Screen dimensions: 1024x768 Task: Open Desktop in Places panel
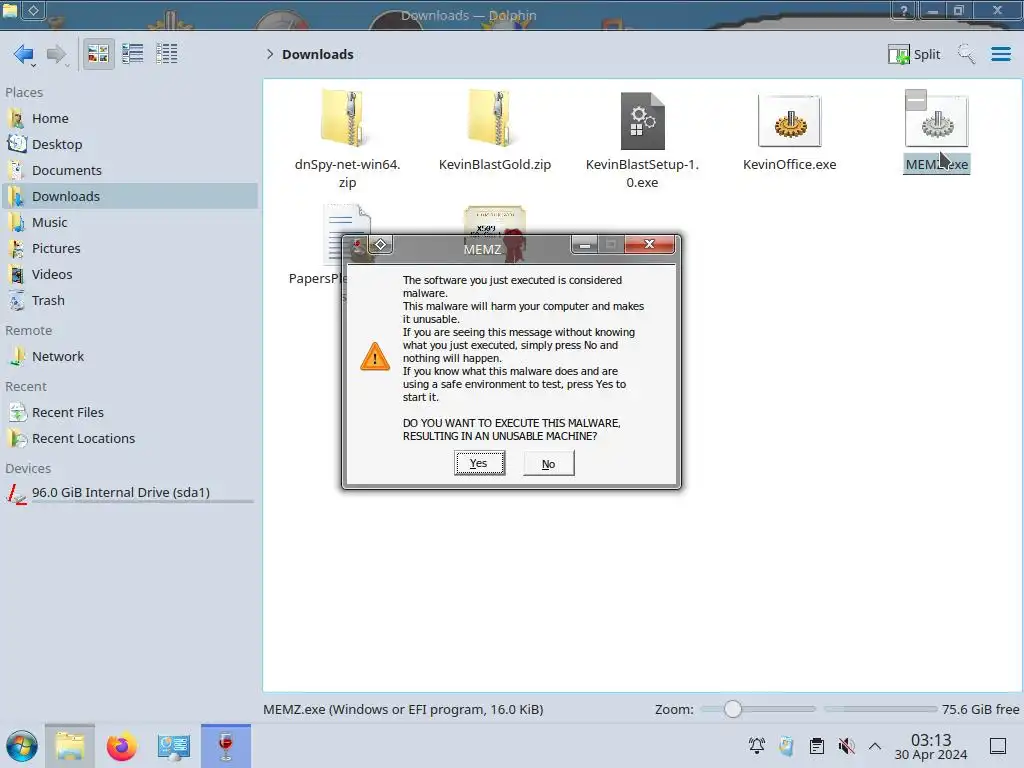(129, 144)
